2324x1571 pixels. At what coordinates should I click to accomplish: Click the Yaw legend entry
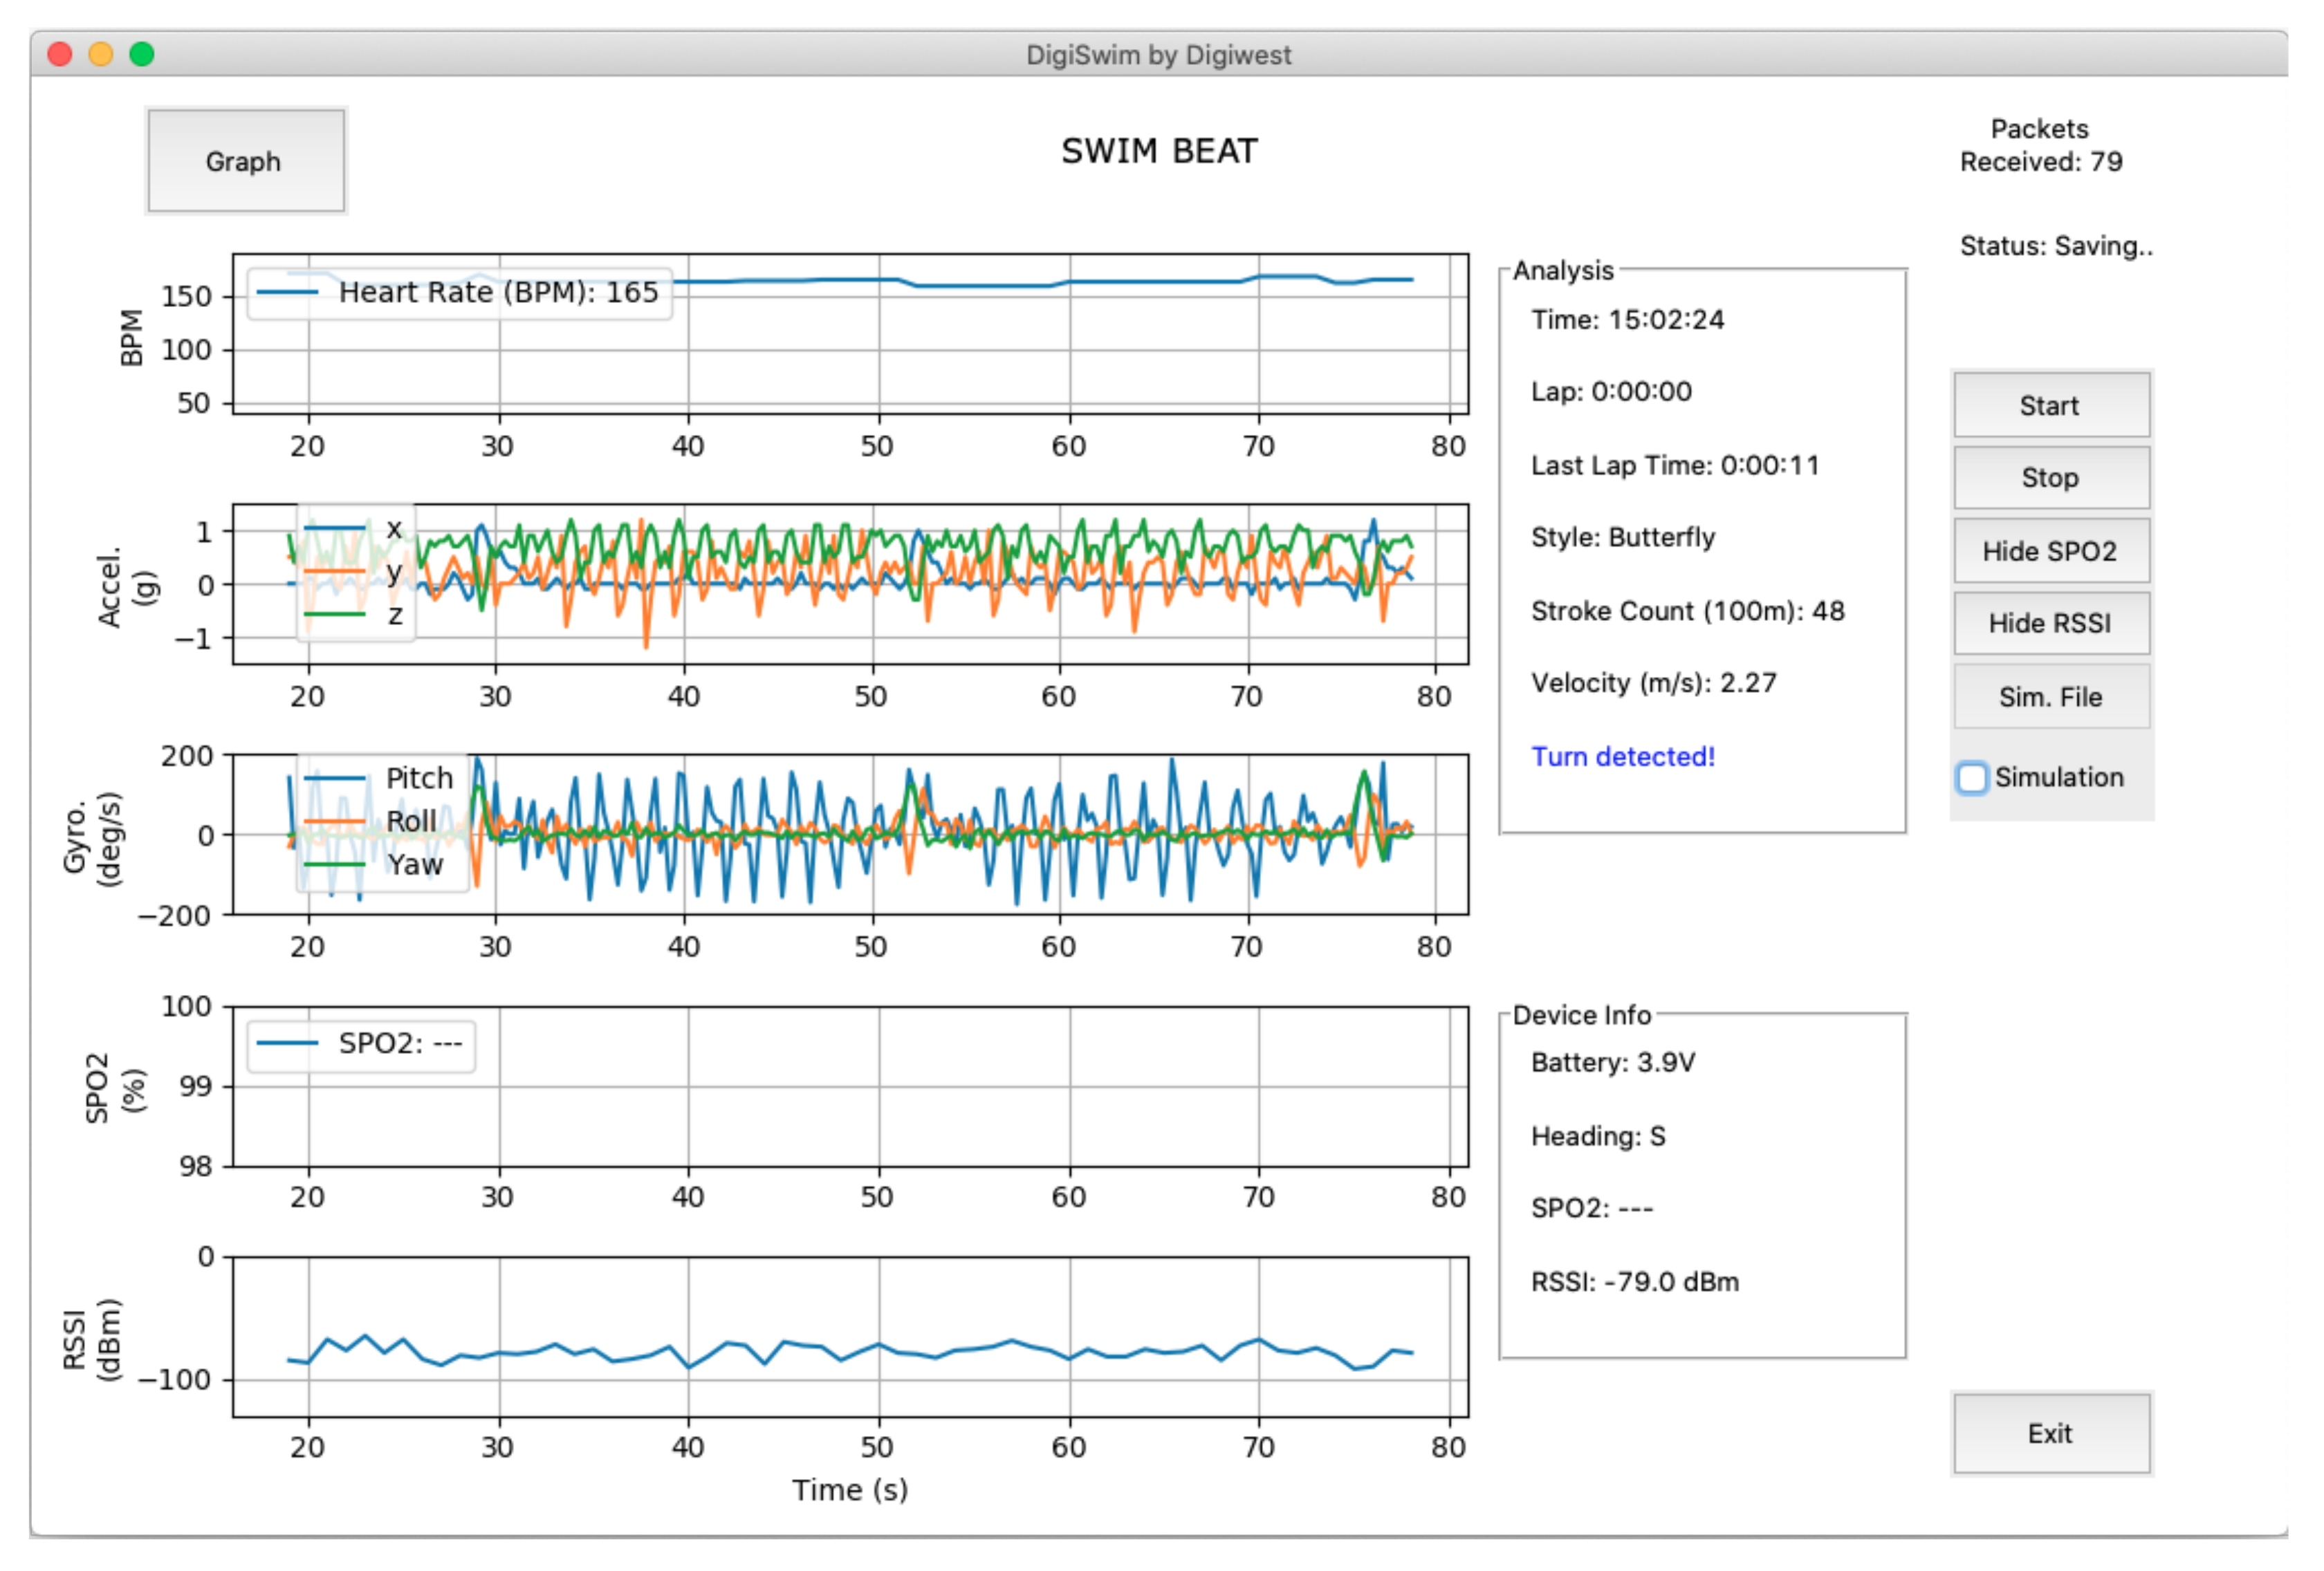(414, 864)
